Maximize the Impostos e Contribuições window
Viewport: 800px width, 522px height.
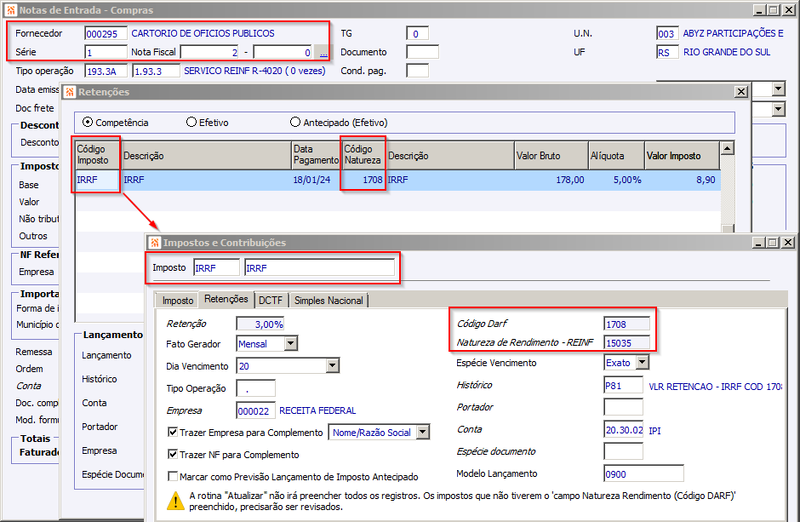click(773, 242)
